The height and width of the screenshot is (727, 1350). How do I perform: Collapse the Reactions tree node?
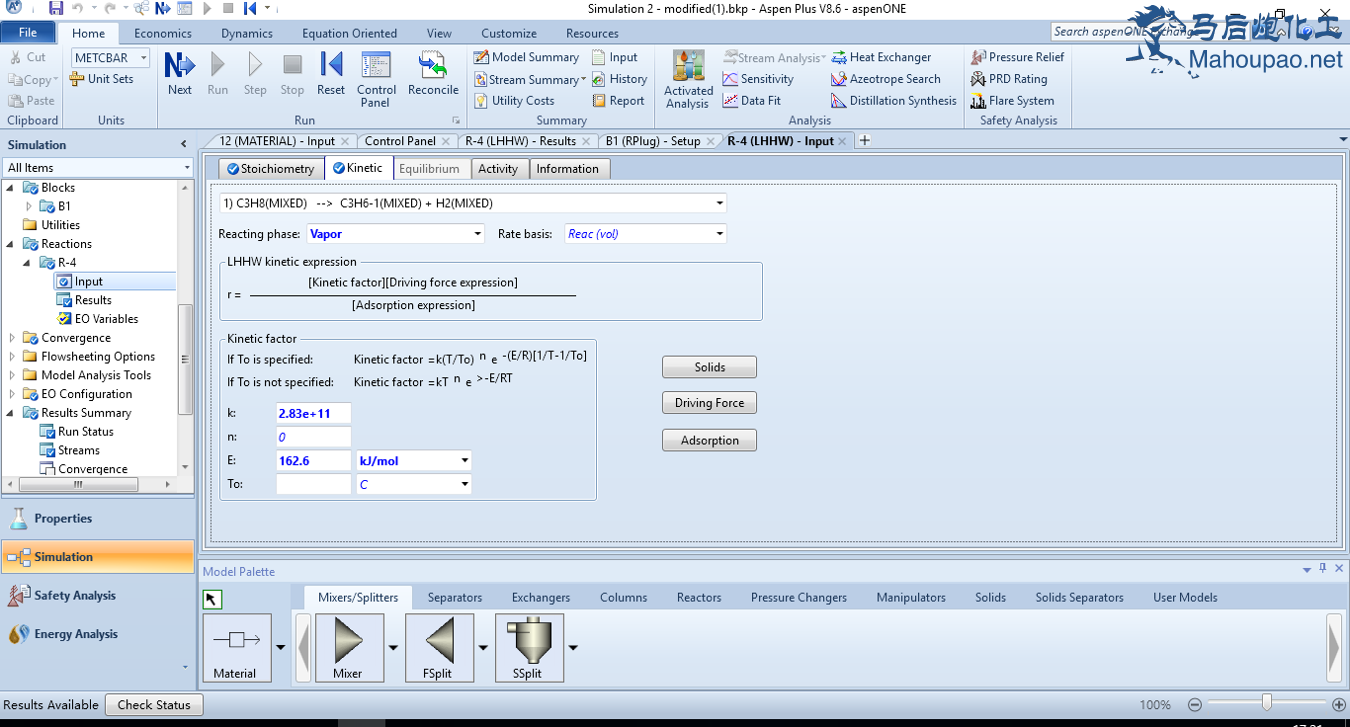12,244
